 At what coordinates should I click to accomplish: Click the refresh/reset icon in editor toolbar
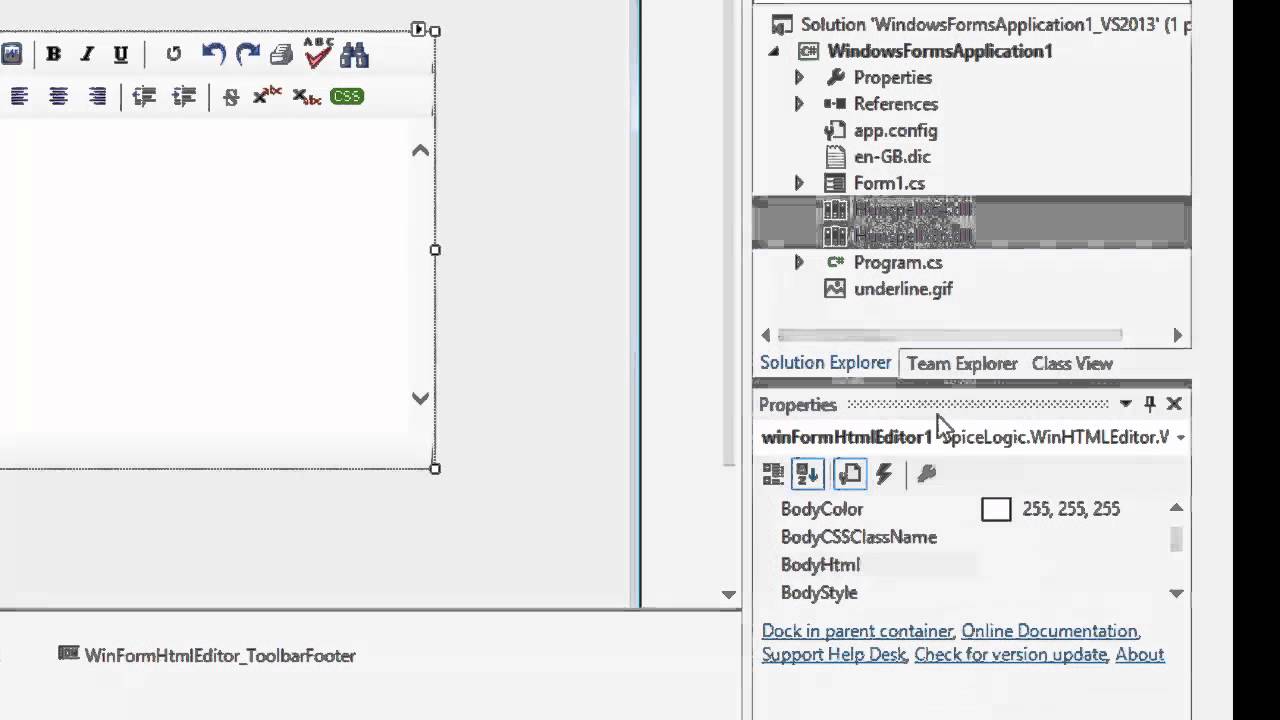click(x=174, y=54)
